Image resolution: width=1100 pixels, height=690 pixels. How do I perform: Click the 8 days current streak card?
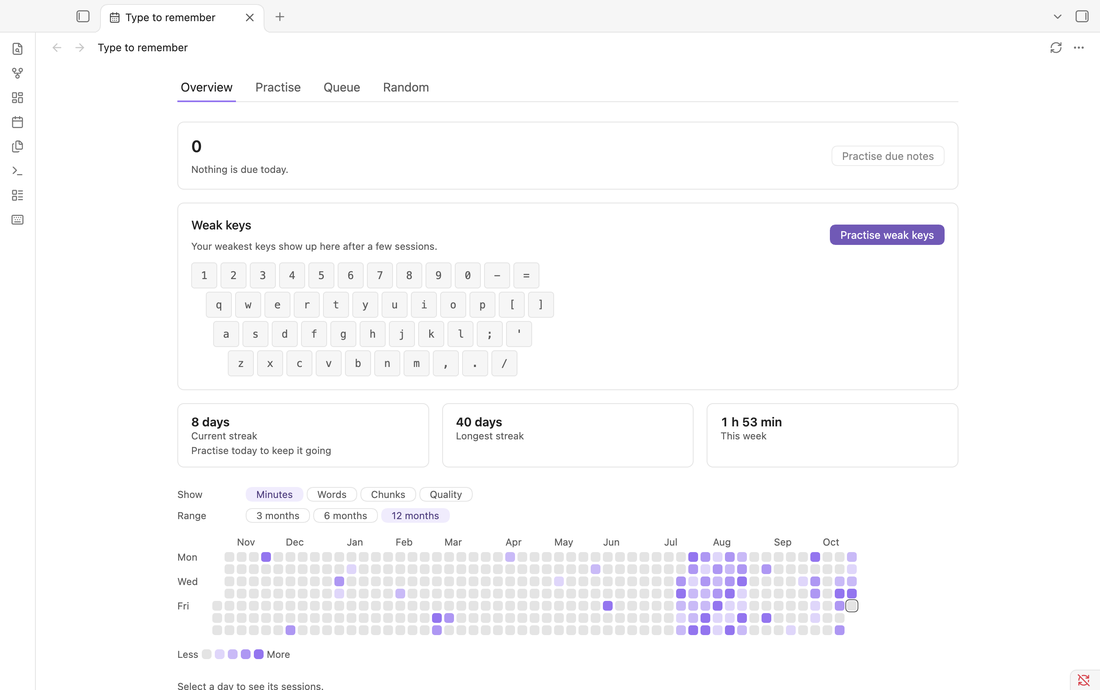303,435
